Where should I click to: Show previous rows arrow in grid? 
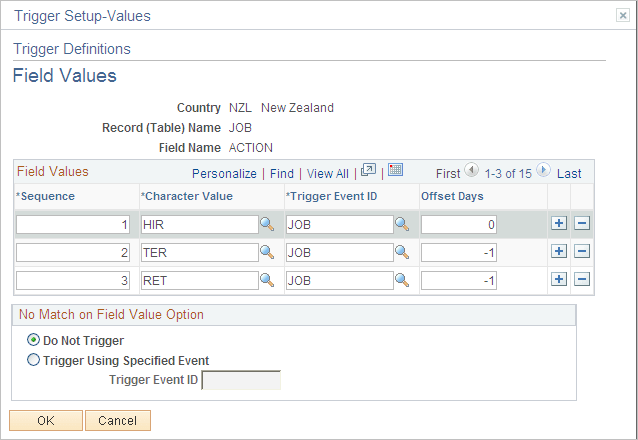tap(472, 170)
